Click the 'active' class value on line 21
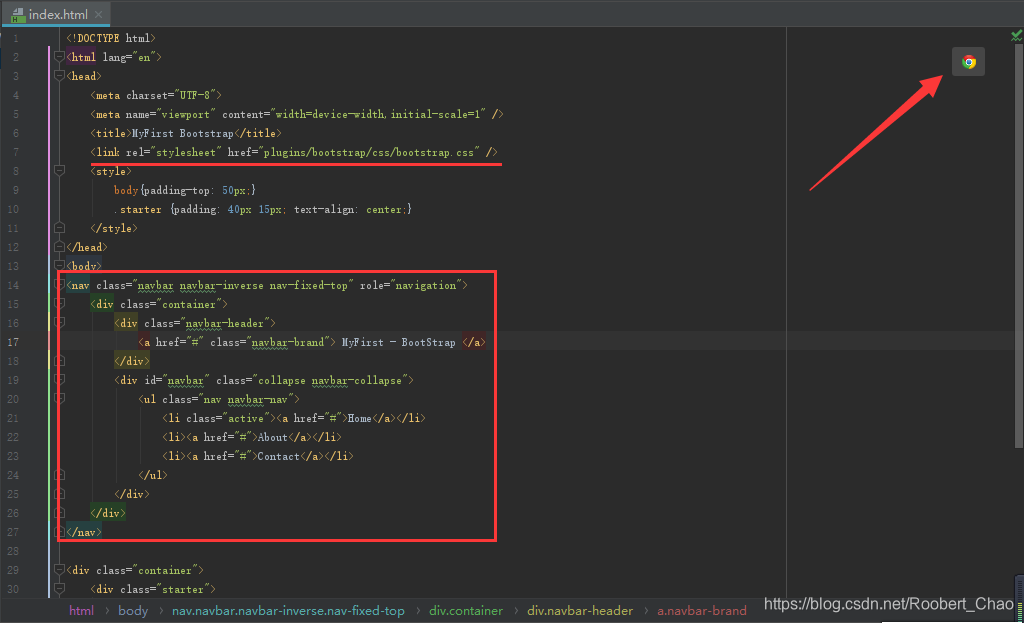The height and width of the screenshot is (623, 1024). pyautogui.click(x=246, y=418)
